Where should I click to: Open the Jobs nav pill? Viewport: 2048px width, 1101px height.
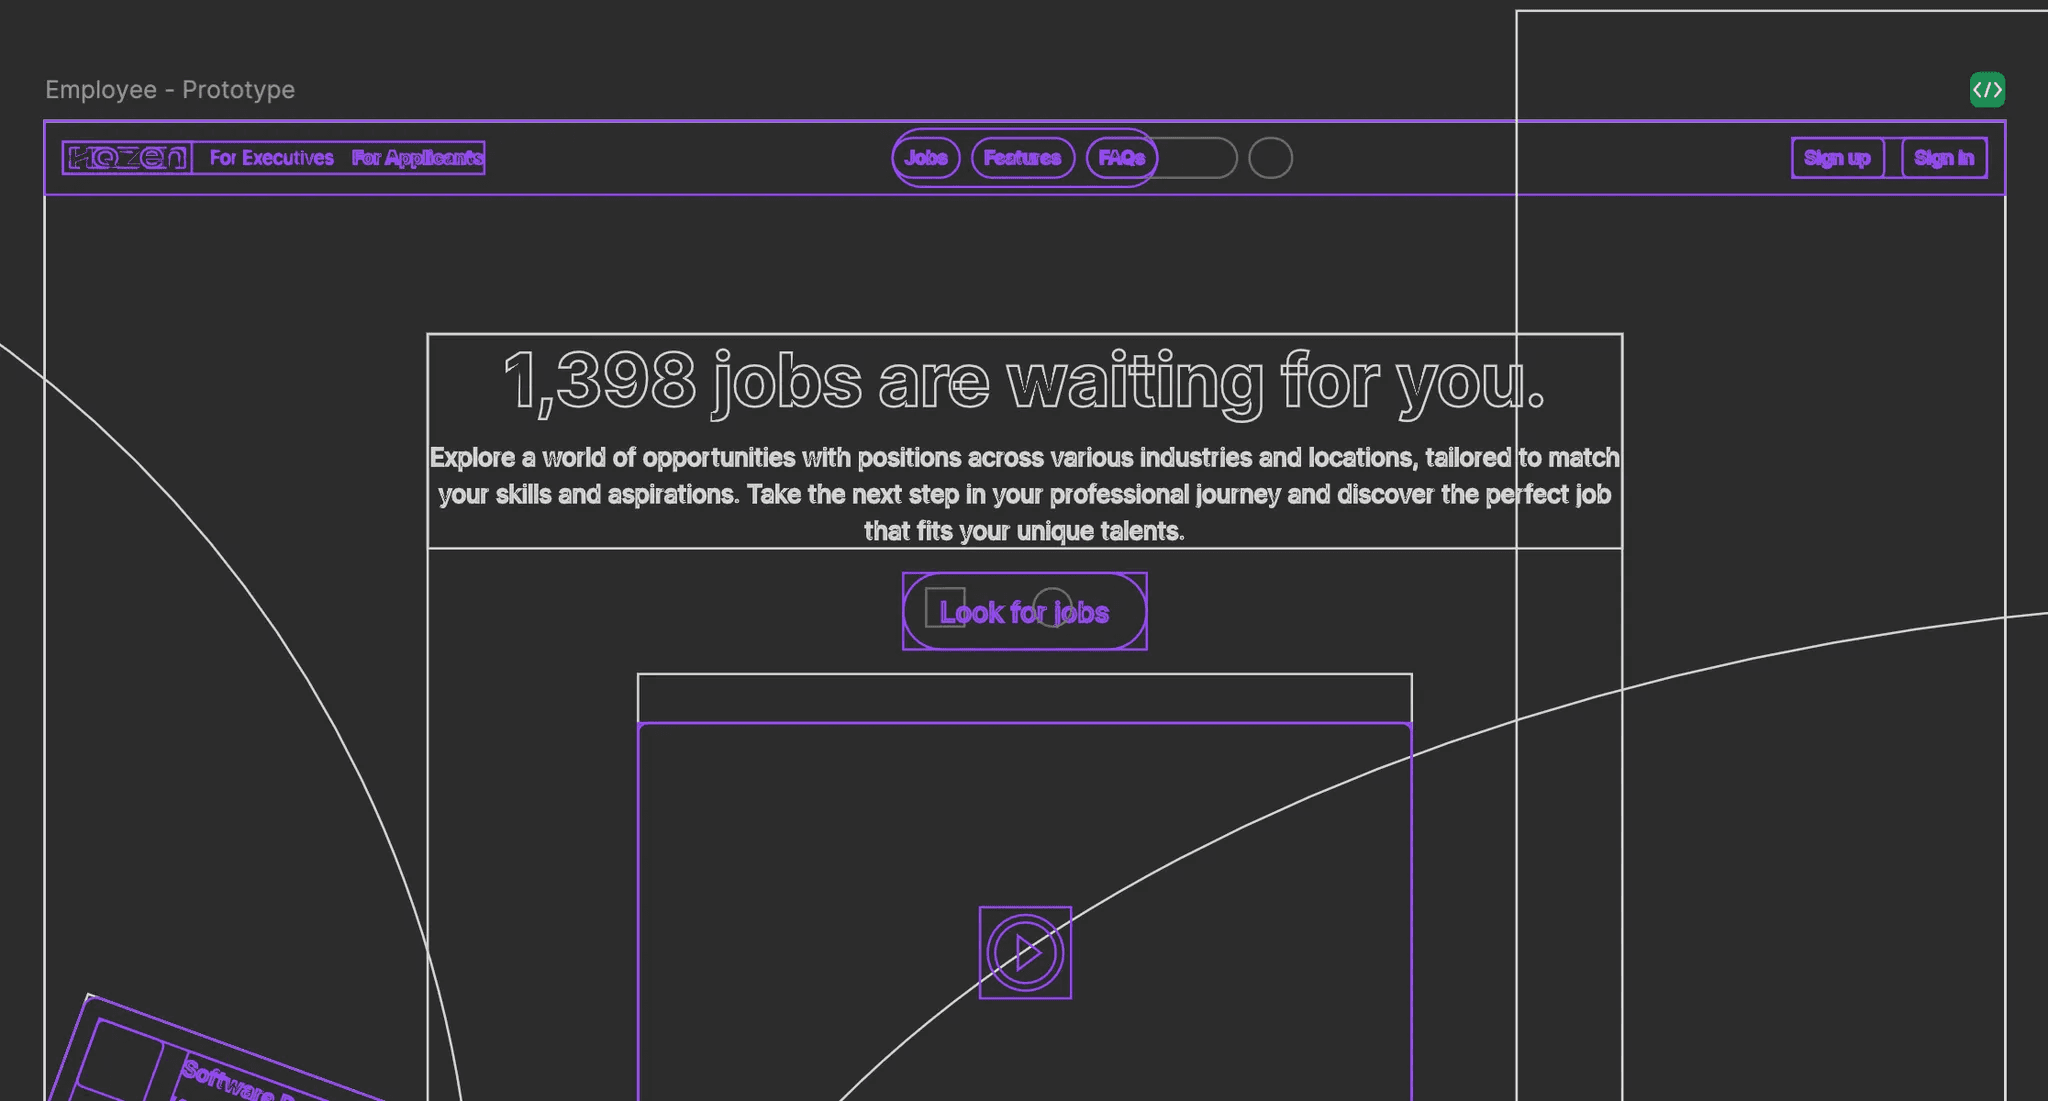pos(926,158)
